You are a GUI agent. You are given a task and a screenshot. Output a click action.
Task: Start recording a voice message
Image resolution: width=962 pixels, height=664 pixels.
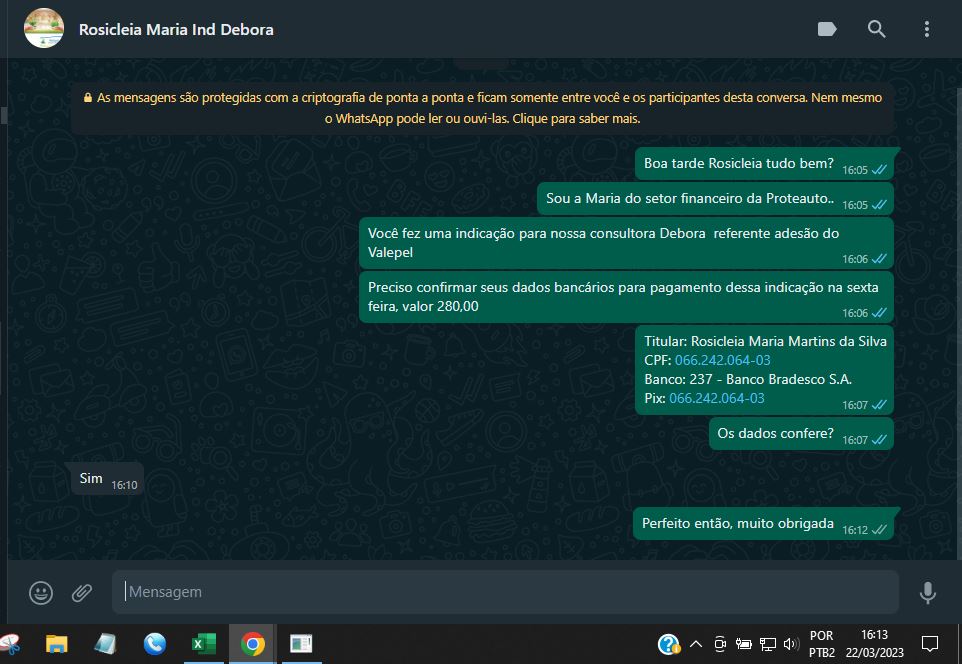[927, 593]
